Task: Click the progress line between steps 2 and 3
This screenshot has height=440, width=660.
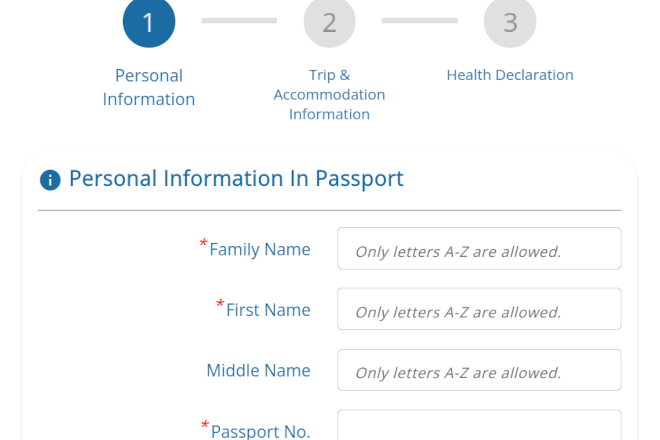Action: pyautogui.click(x=420, y=20)
